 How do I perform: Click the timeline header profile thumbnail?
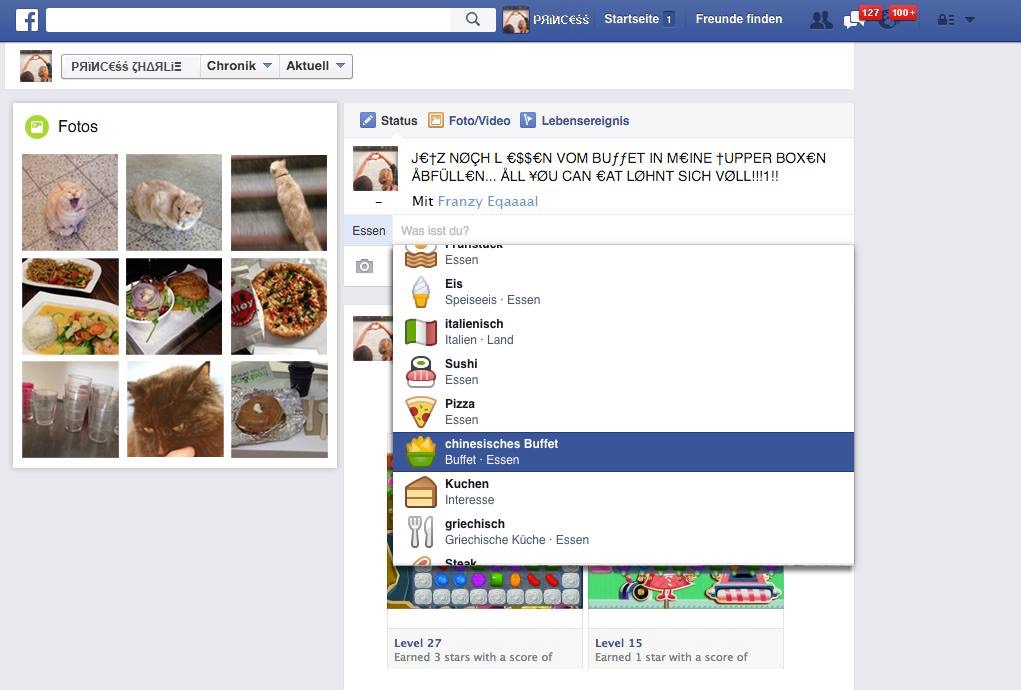coord(36,66)
